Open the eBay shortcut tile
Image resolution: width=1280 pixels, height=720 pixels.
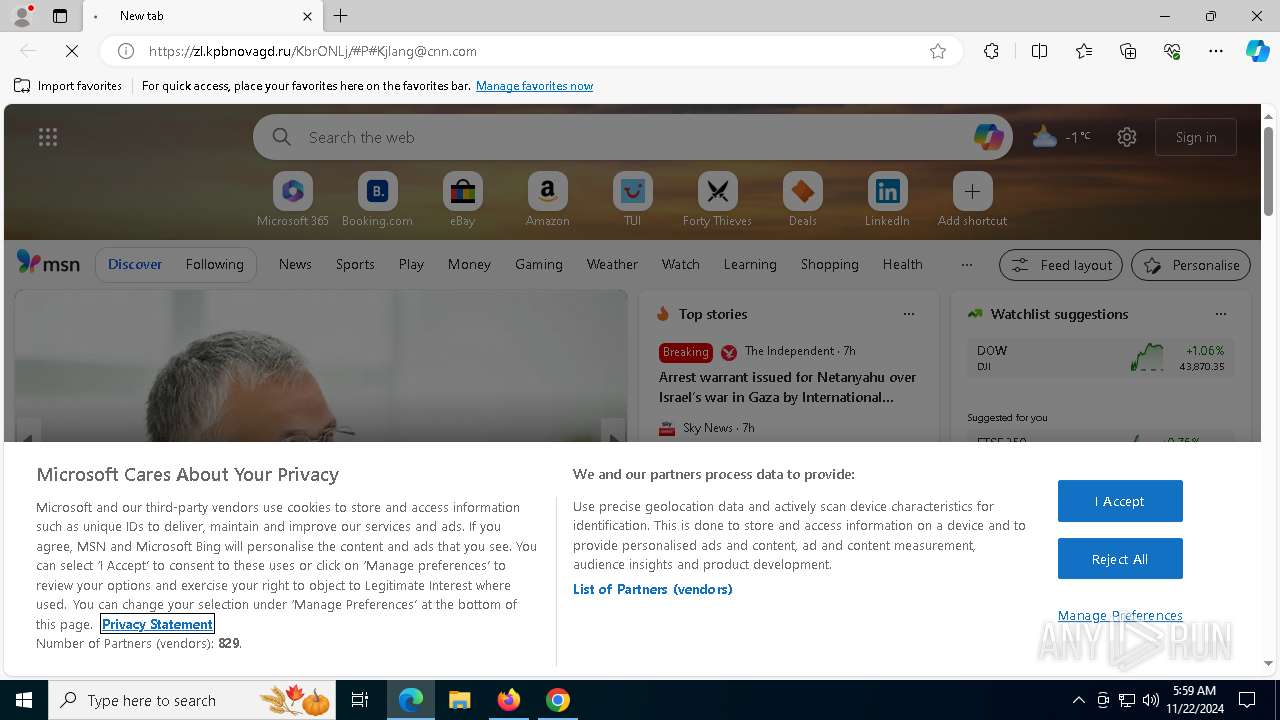[462, 200]
